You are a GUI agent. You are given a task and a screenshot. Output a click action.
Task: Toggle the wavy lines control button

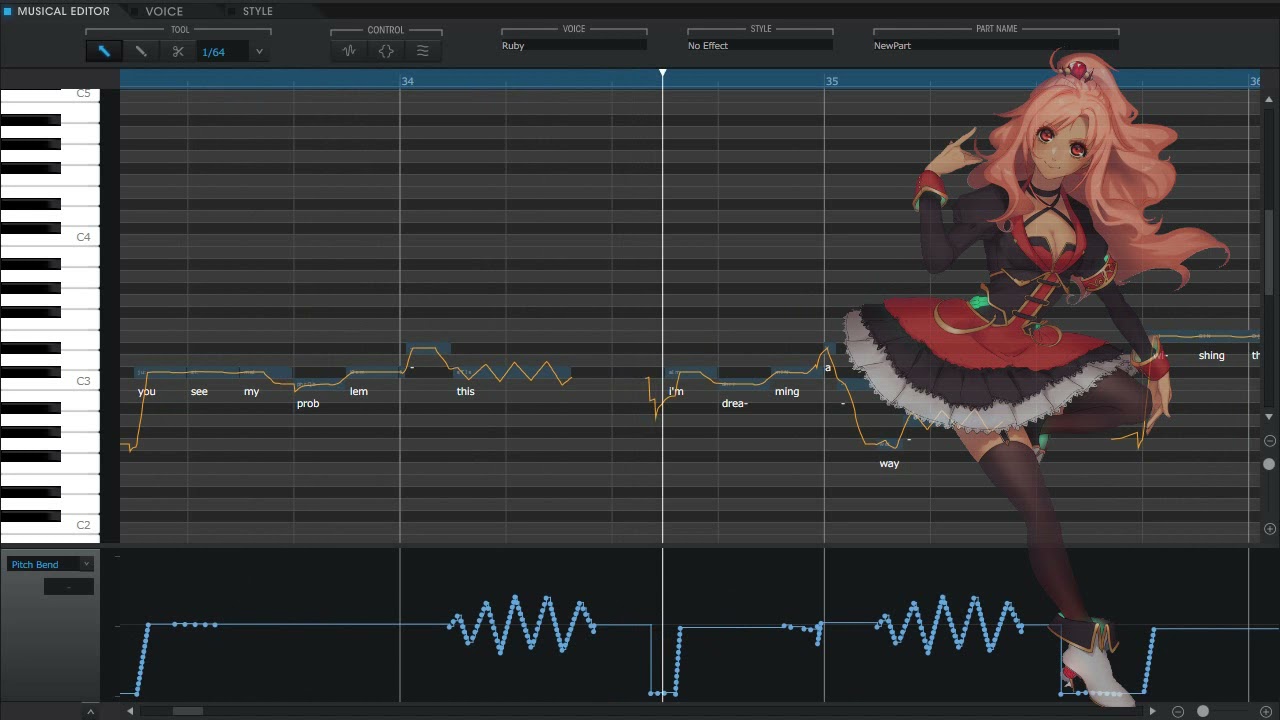point(423,51)
